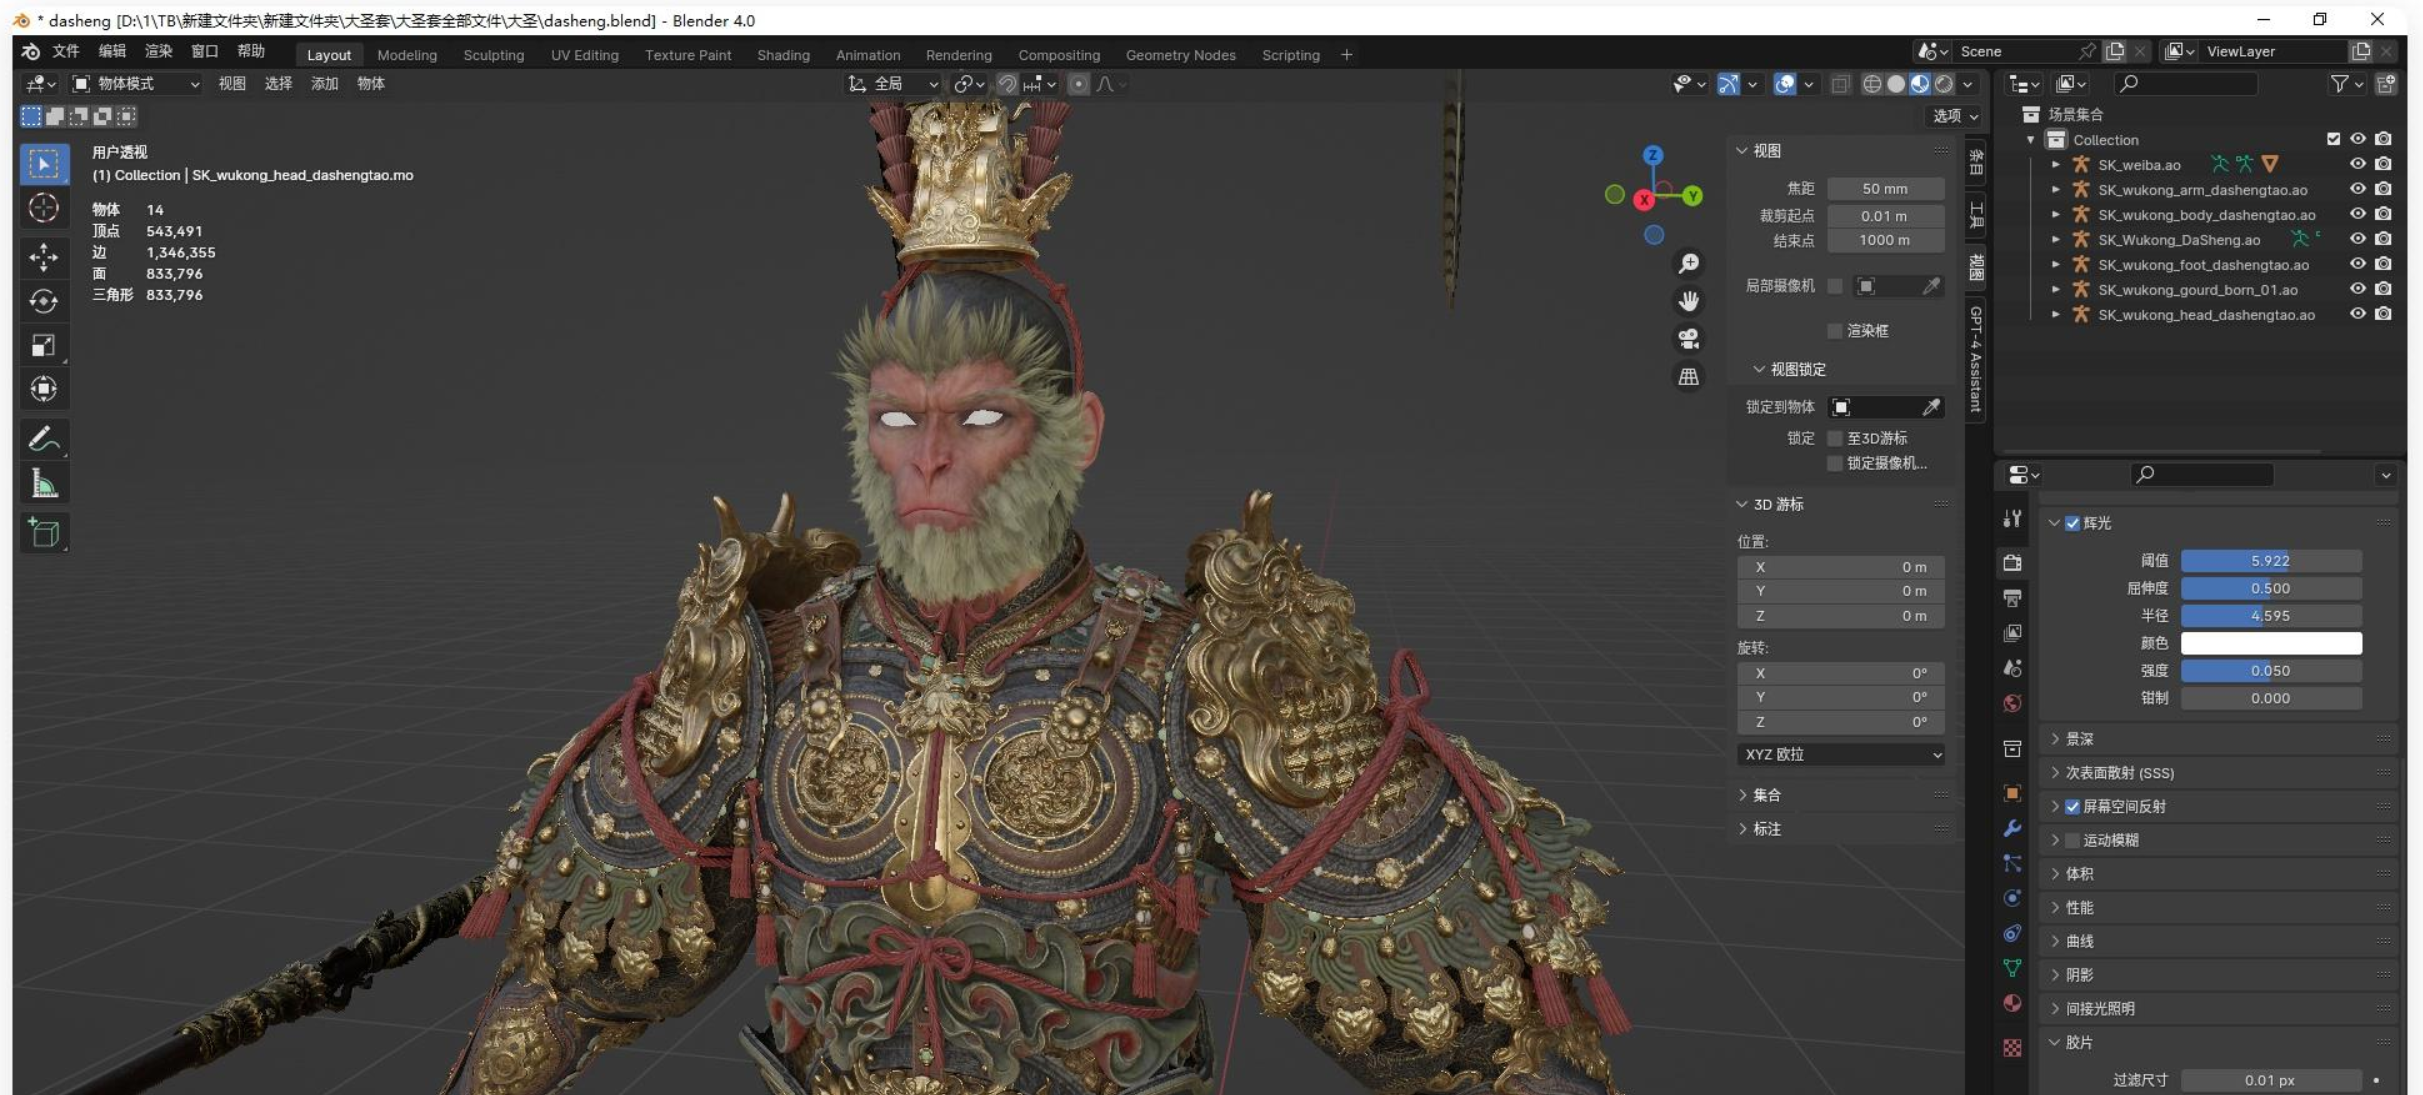
Task: Switch to the Shading workspace tab
Action: point(782,55)
